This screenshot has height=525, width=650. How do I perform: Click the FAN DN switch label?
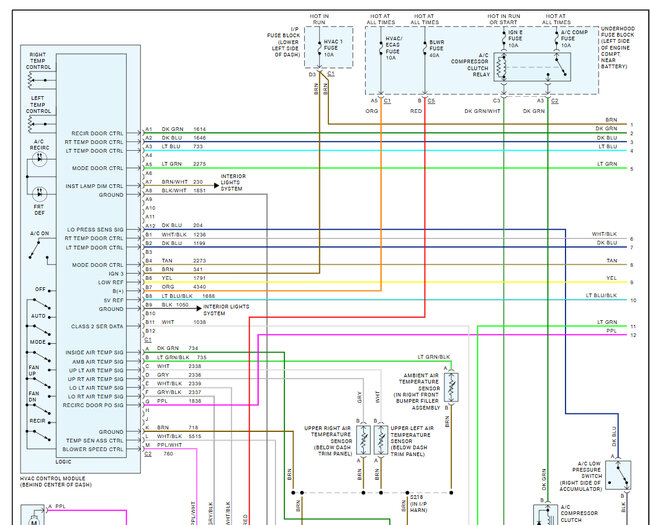coord(34,396)
